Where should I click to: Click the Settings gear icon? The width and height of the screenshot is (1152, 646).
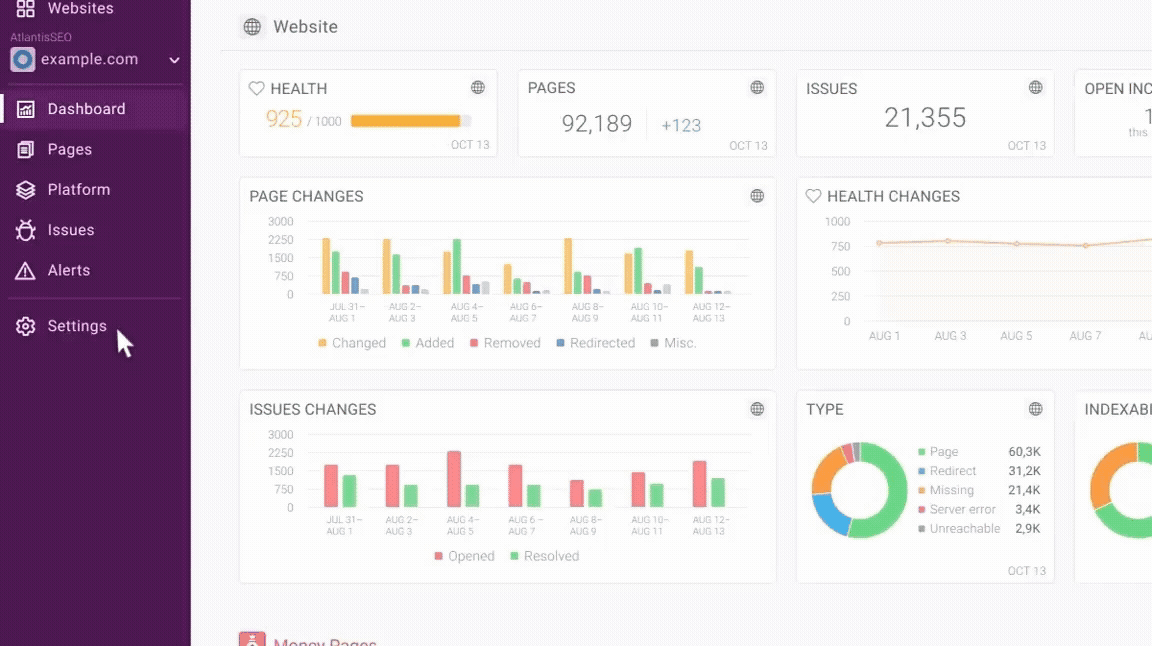[26, 326]
